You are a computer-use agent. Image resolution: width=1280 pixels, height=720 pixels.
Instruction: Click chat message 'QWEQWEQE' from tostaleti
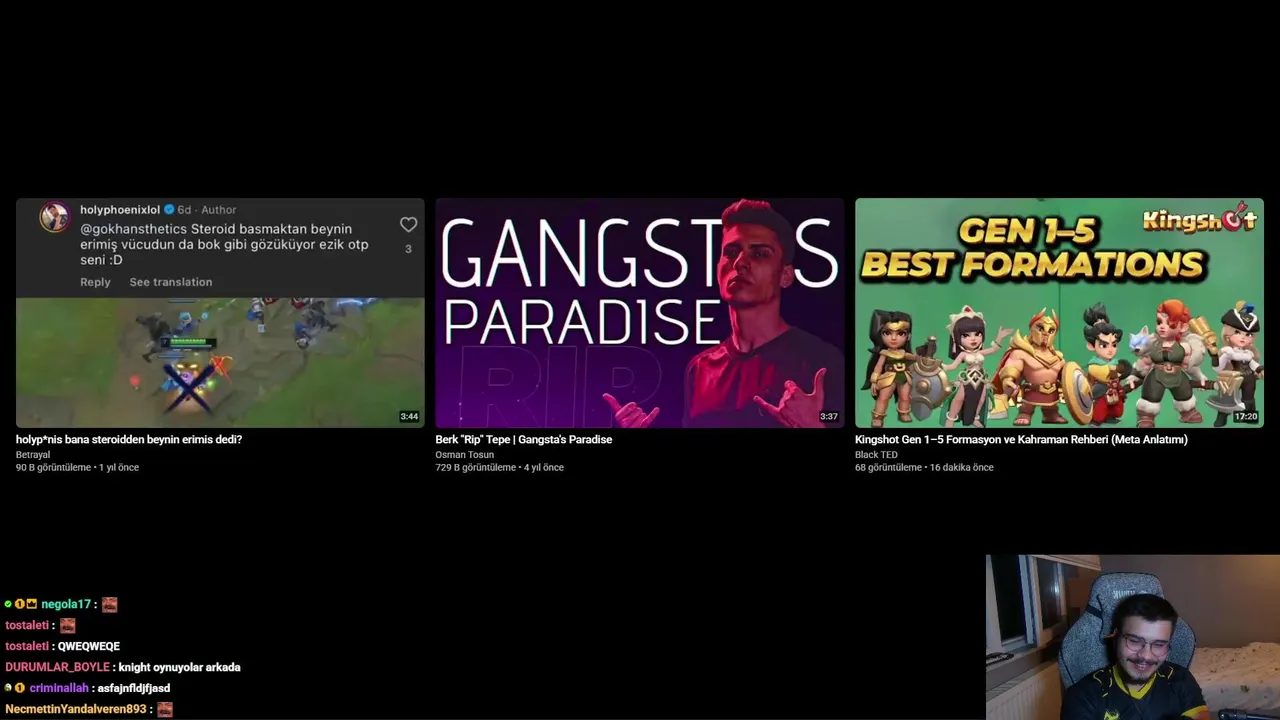[x=89, y=646]
